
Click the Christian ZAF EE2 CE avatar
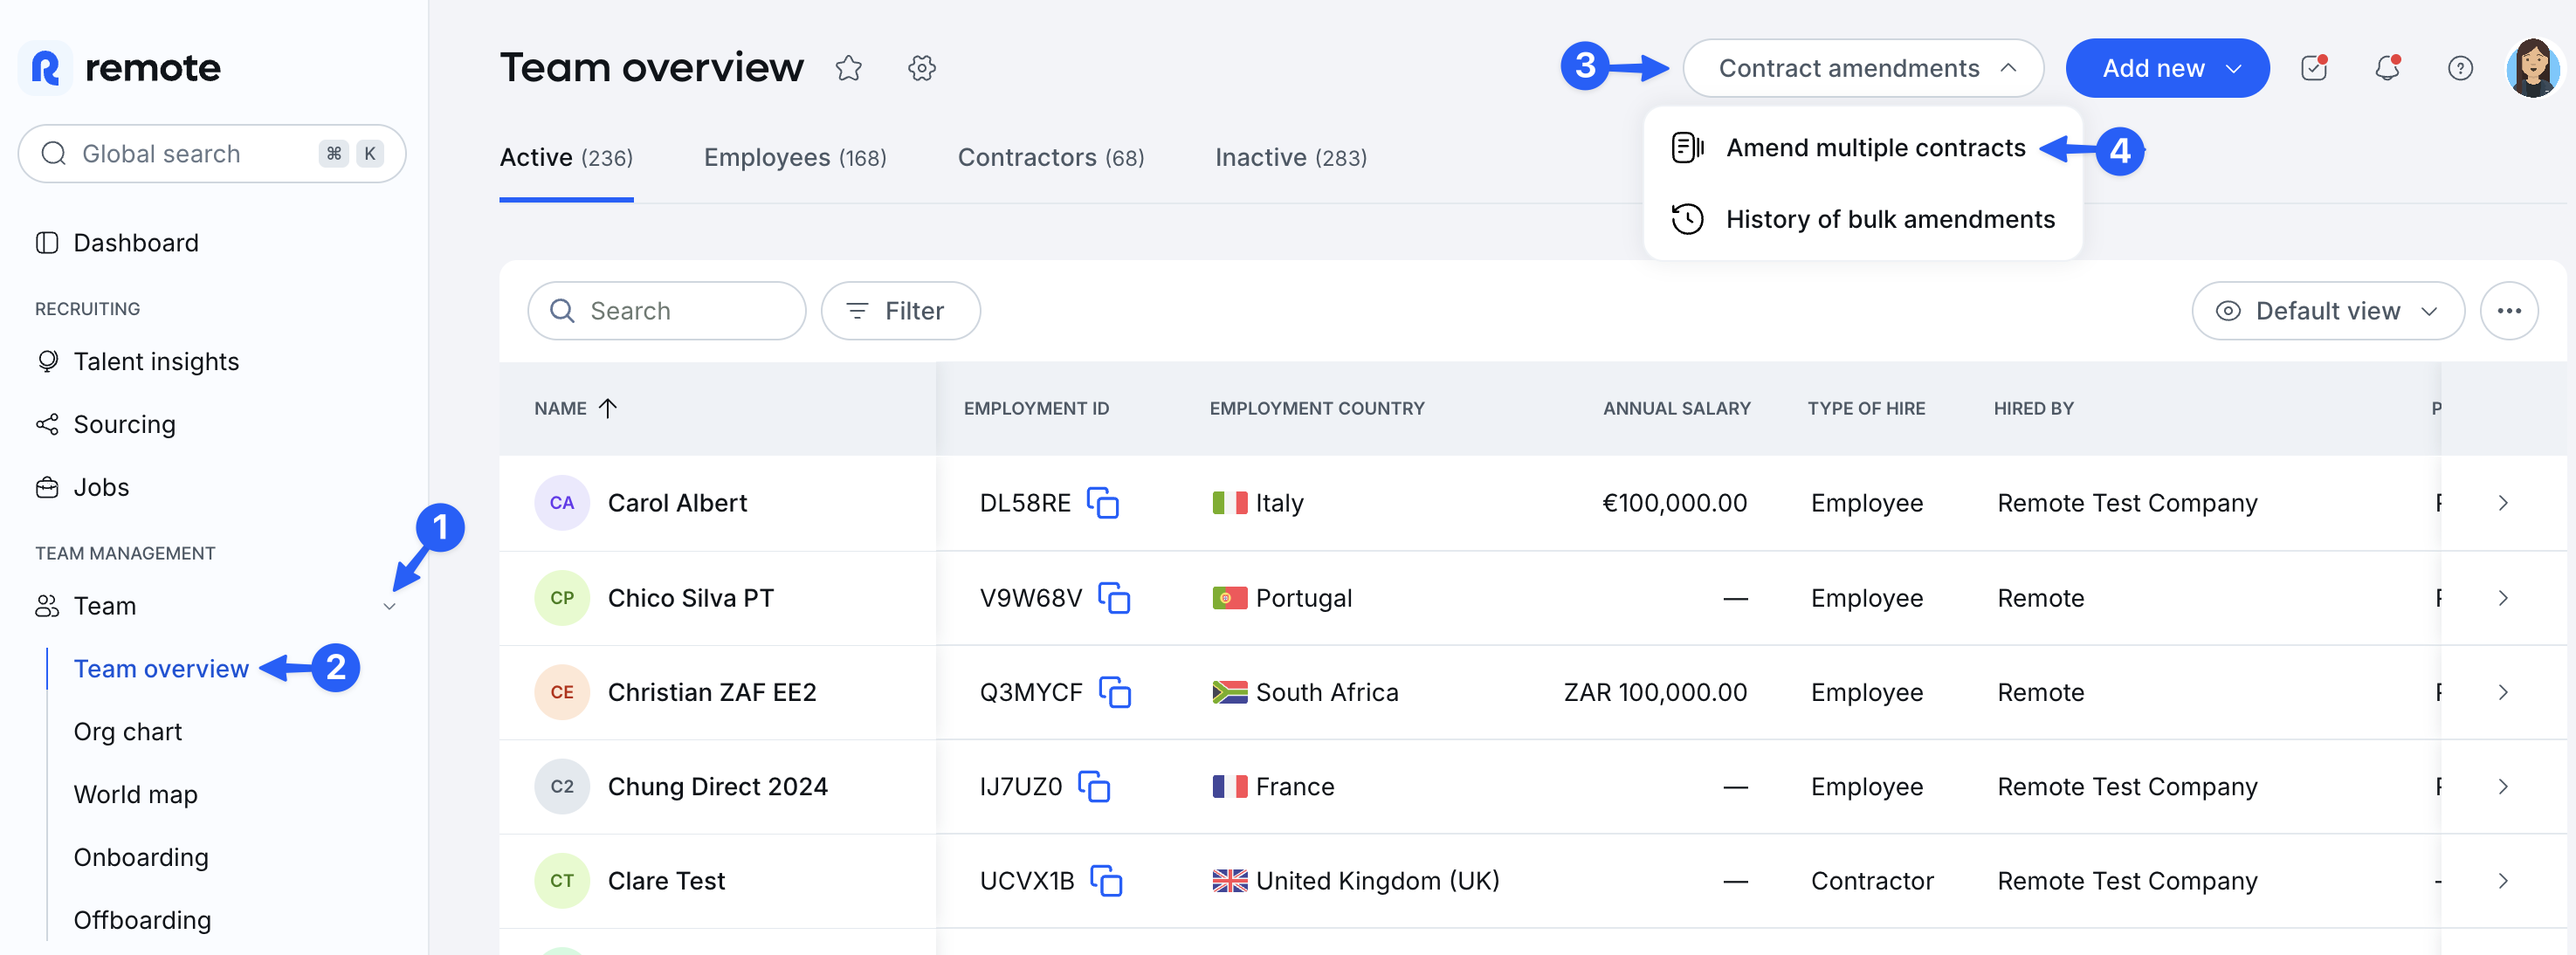(562, 692)
